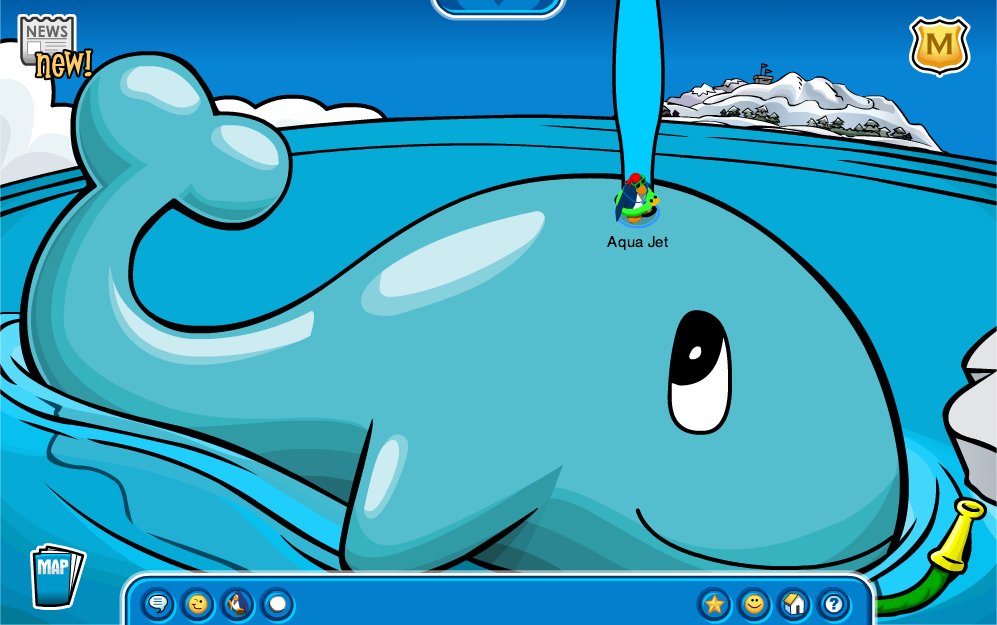Open help question mark icon
997x625 pixels.
(x=834, y=603)
